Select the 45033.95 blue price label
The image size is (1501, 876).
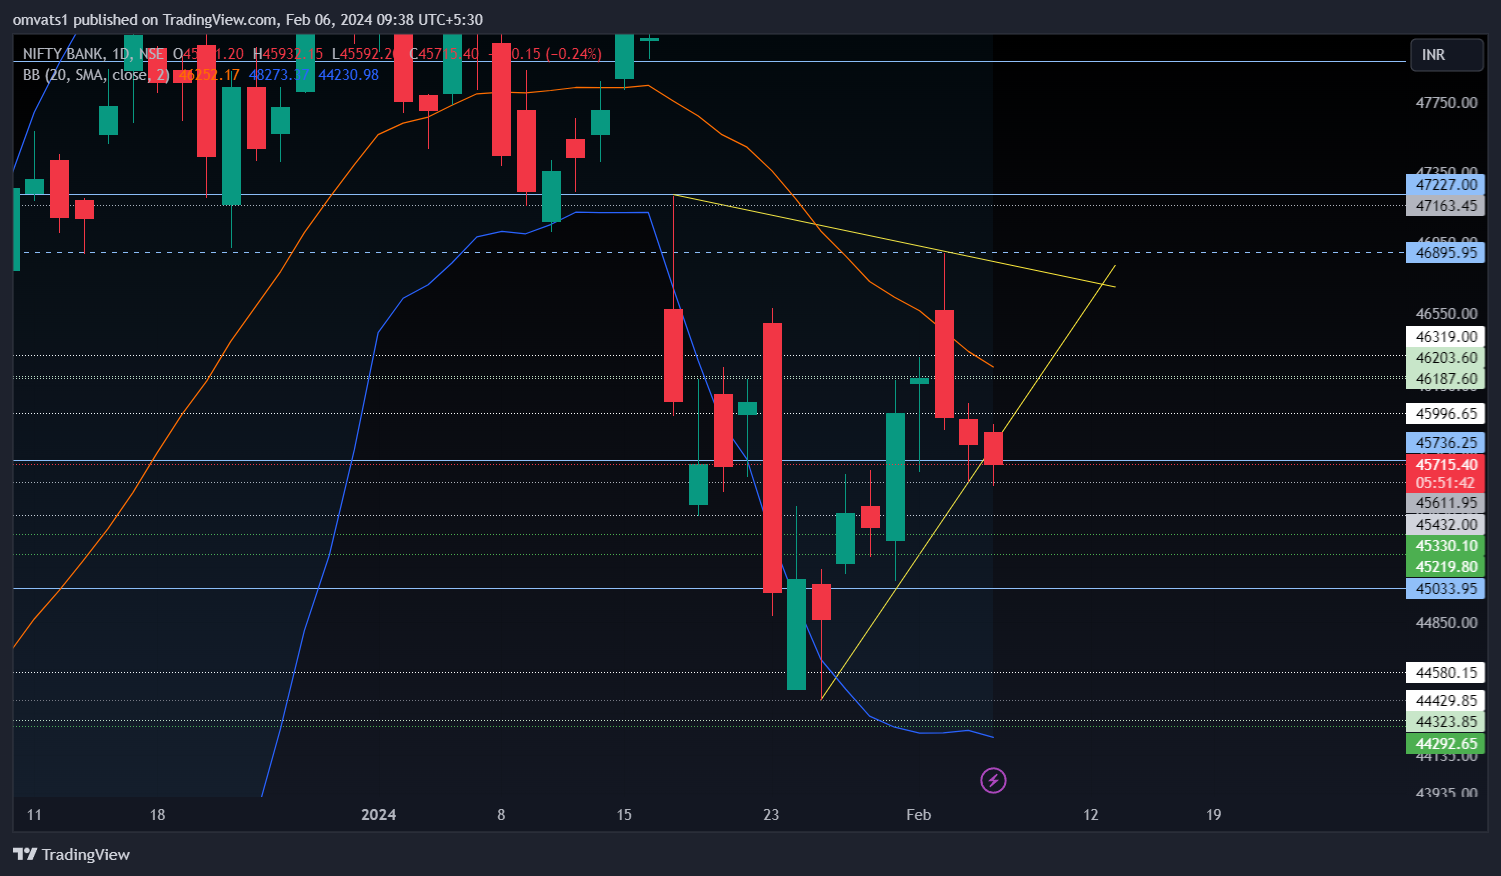tap(1445, 589)
